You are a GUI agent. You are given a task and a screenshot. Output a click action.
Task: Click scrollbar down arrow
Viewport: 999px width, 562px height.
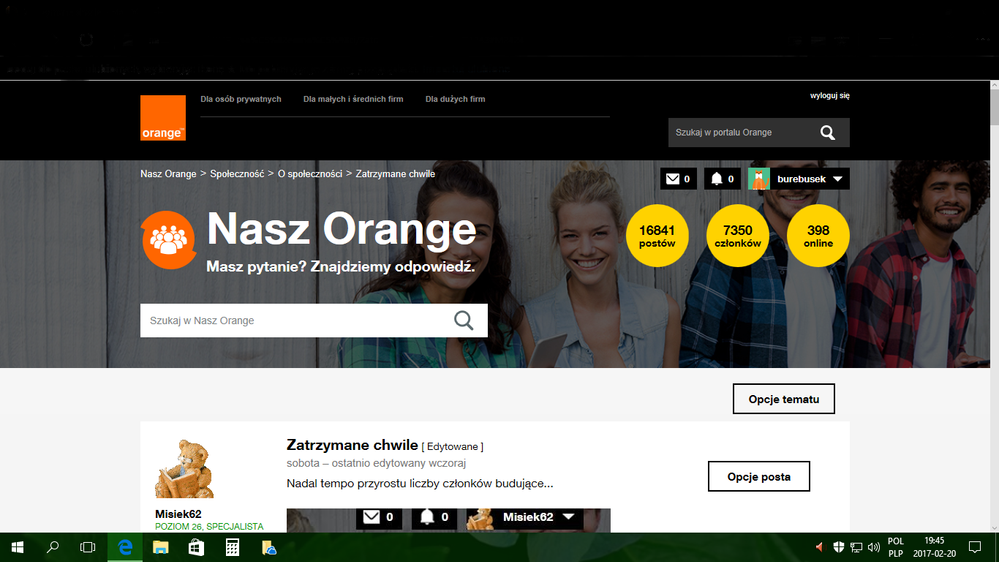click(x=994, y=528)
